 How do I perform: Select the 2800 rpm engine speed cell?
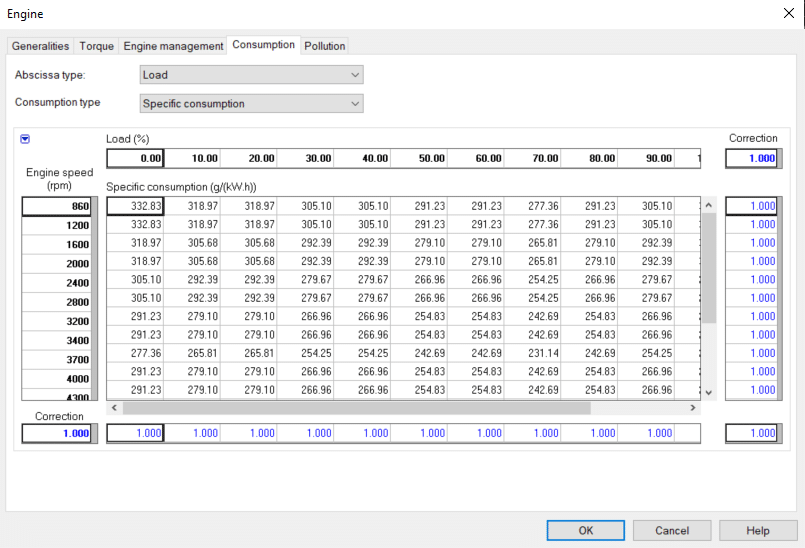click(x=57, y=302)
